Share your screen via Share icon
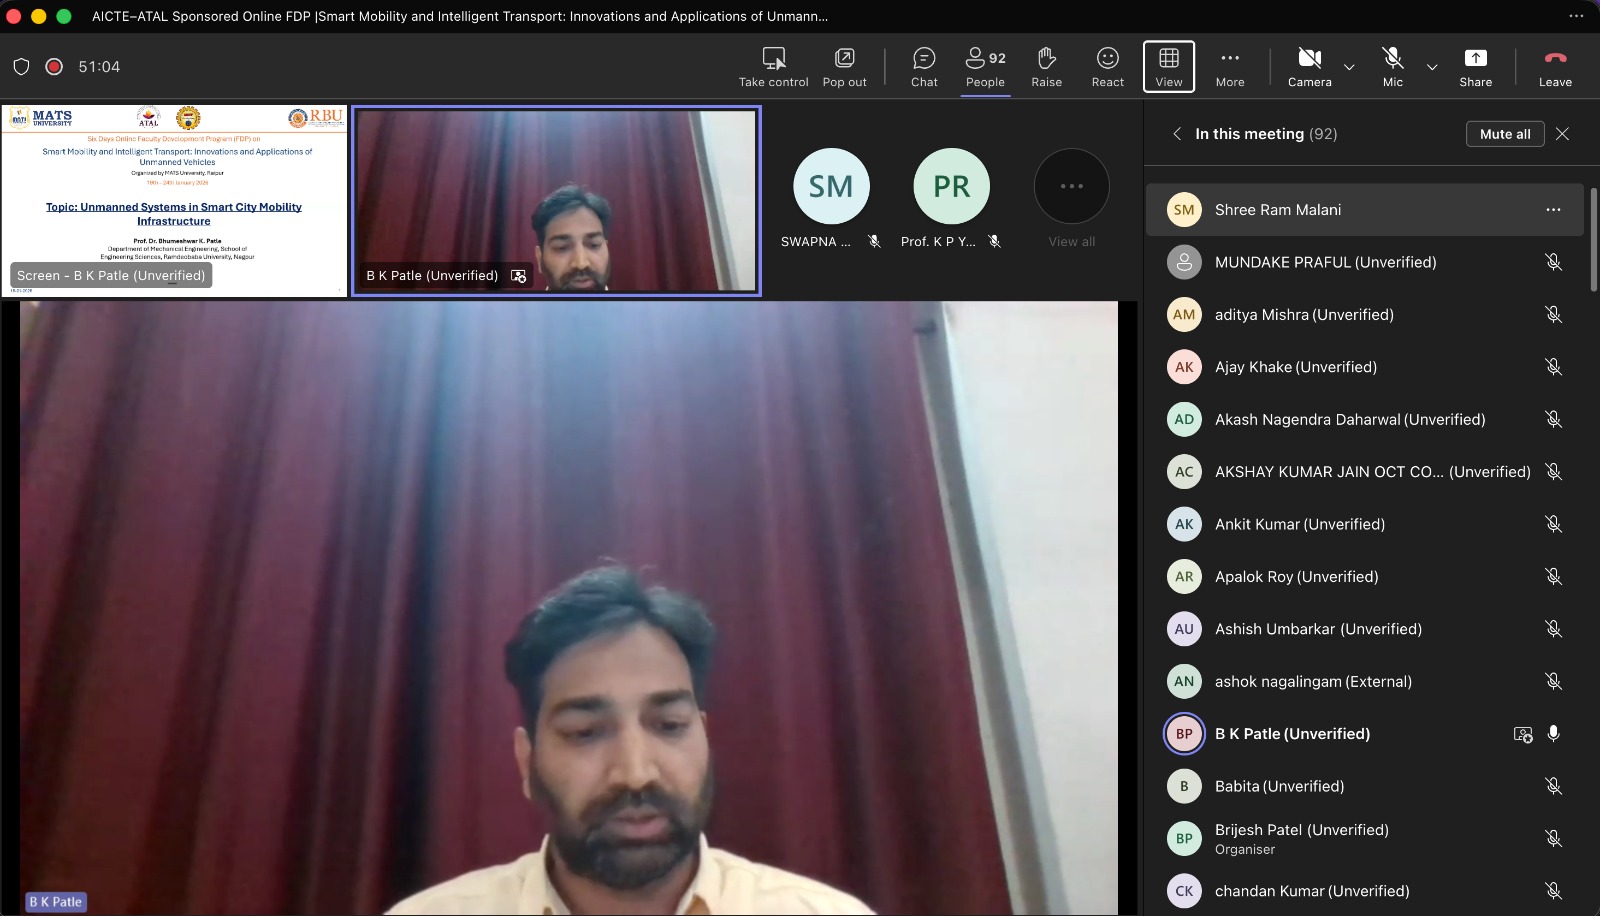 point(1475,67)
